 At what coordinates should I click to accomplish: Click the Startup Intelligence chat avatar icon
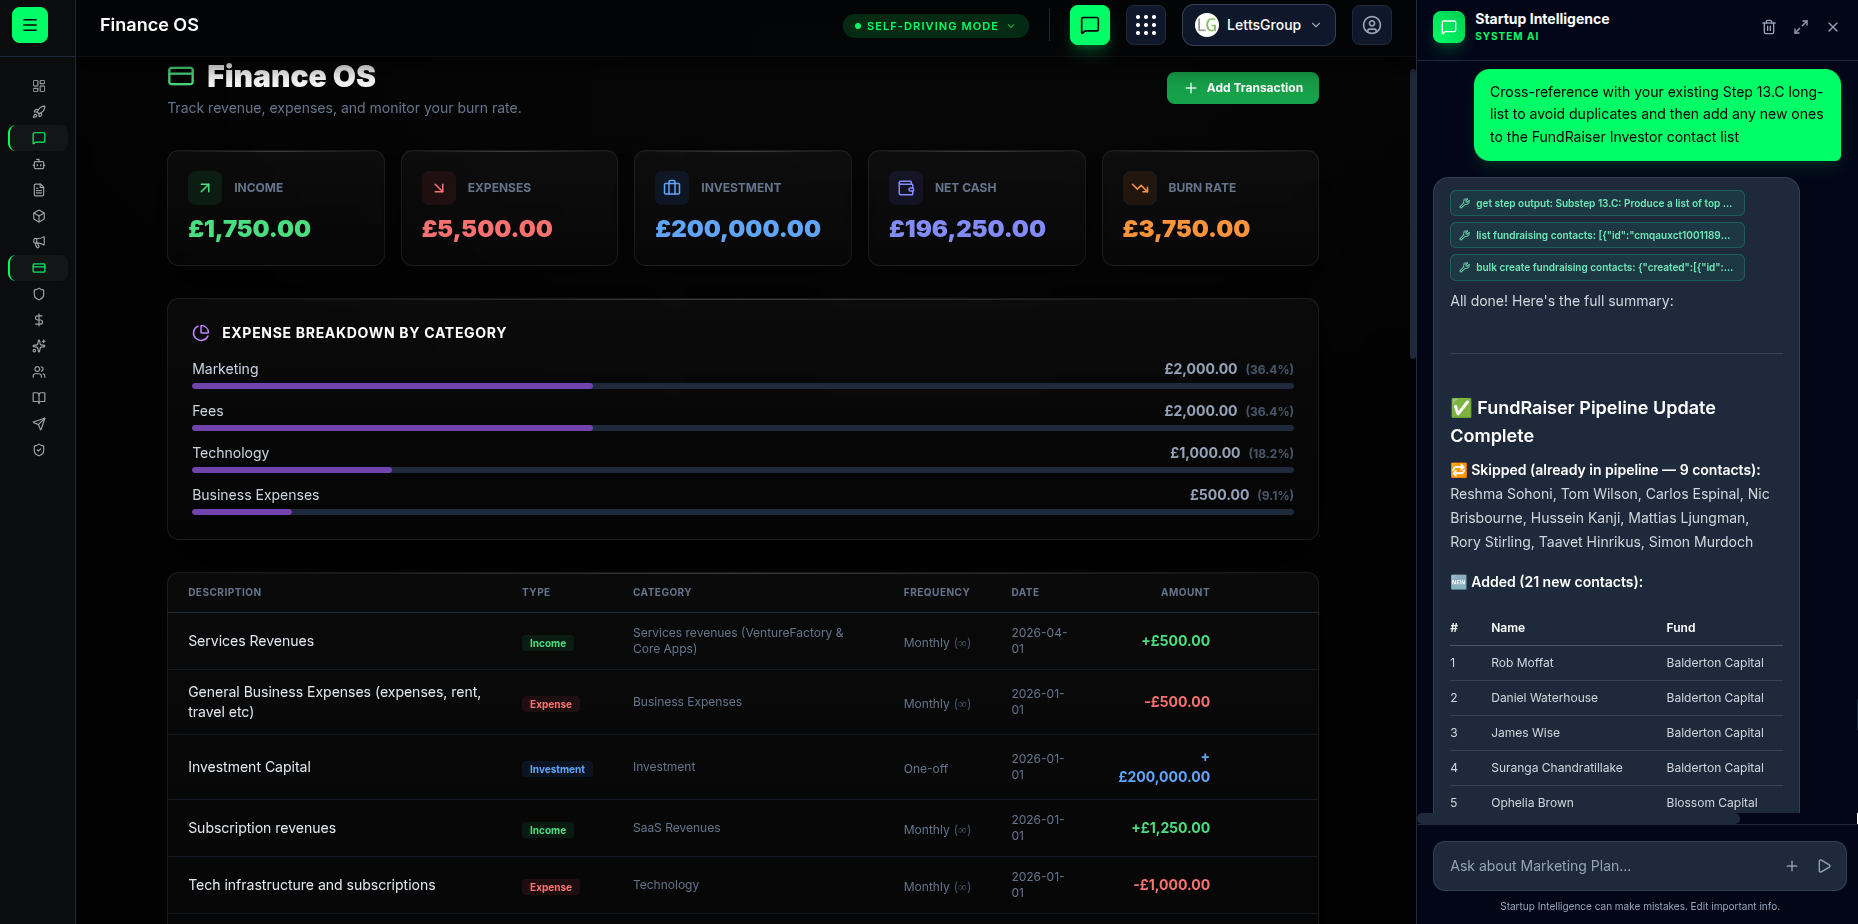pos(1449,27)
